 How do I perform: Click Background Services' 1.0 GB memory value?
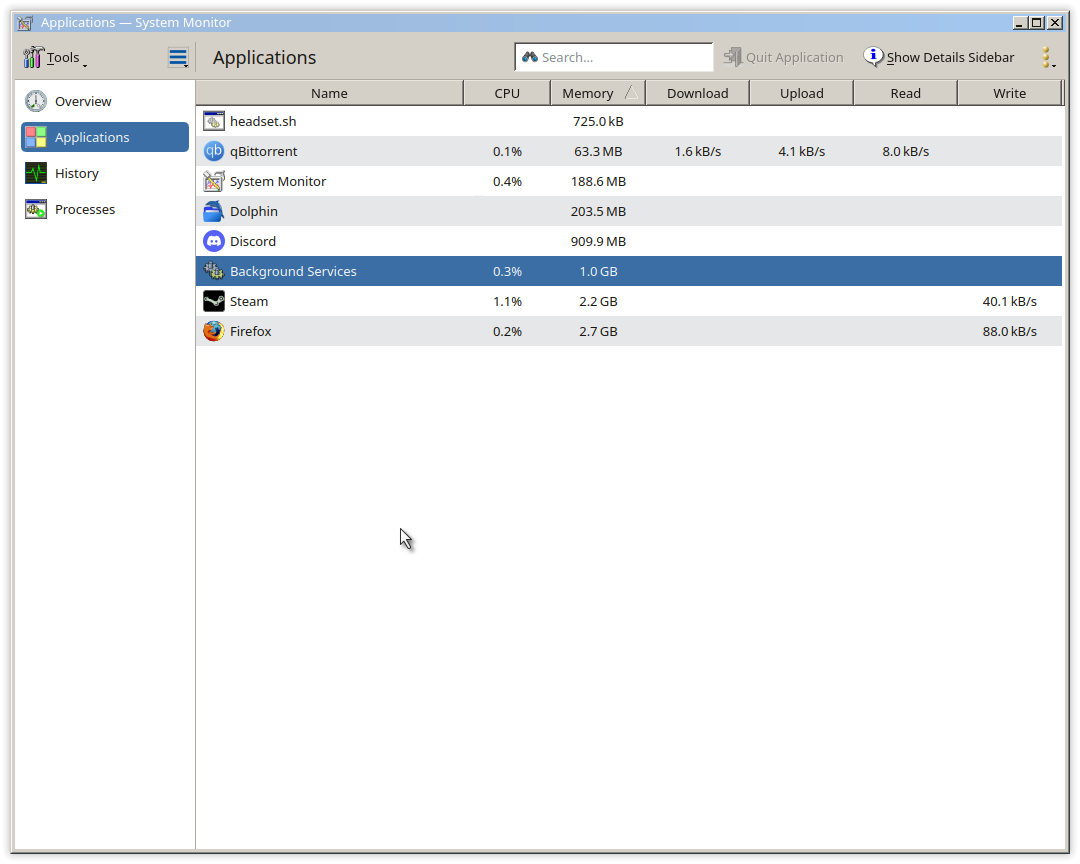pos(598,271)
